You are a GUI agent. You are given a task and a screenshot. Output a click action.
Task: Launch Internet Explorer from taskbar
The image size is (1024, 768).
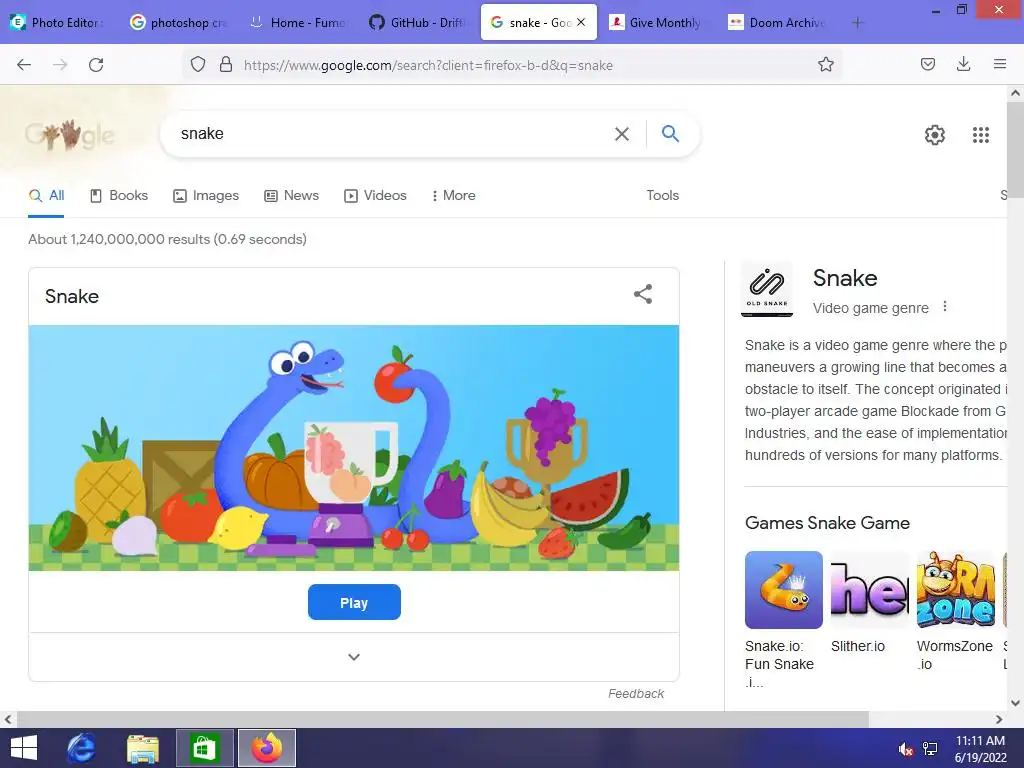82,748
